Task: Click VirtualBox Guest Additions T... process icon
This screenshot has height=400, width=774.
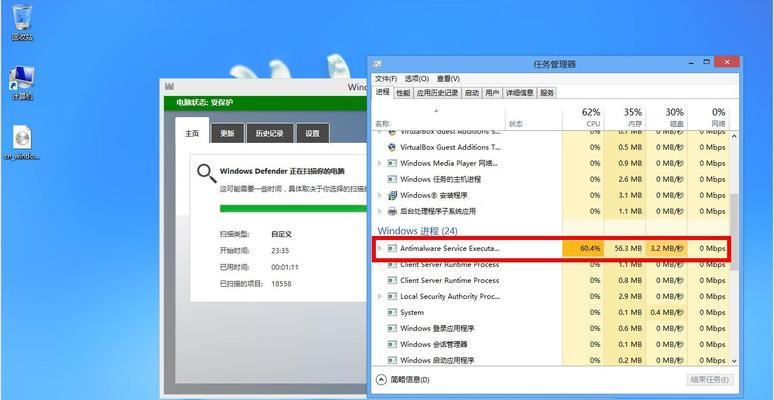Action: point(392,147)
